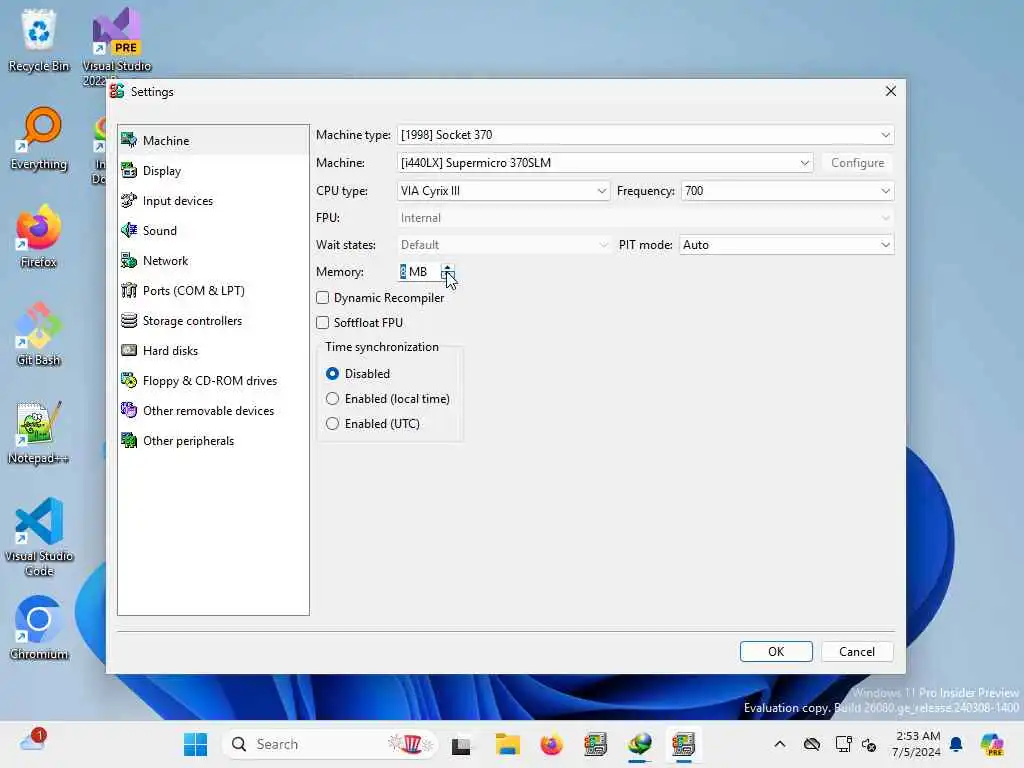Open the weather widget on the taskbar
Viewport: 1024px width, 768px height.
tap(33, 742)
